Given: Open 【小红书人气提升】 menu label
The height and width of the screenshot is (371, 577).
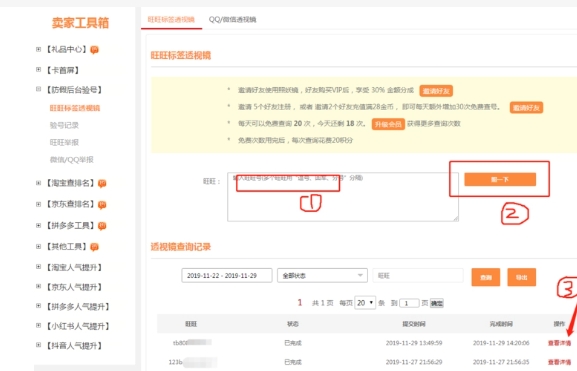Looking at the screenshot, I should (x=78, y=326).
